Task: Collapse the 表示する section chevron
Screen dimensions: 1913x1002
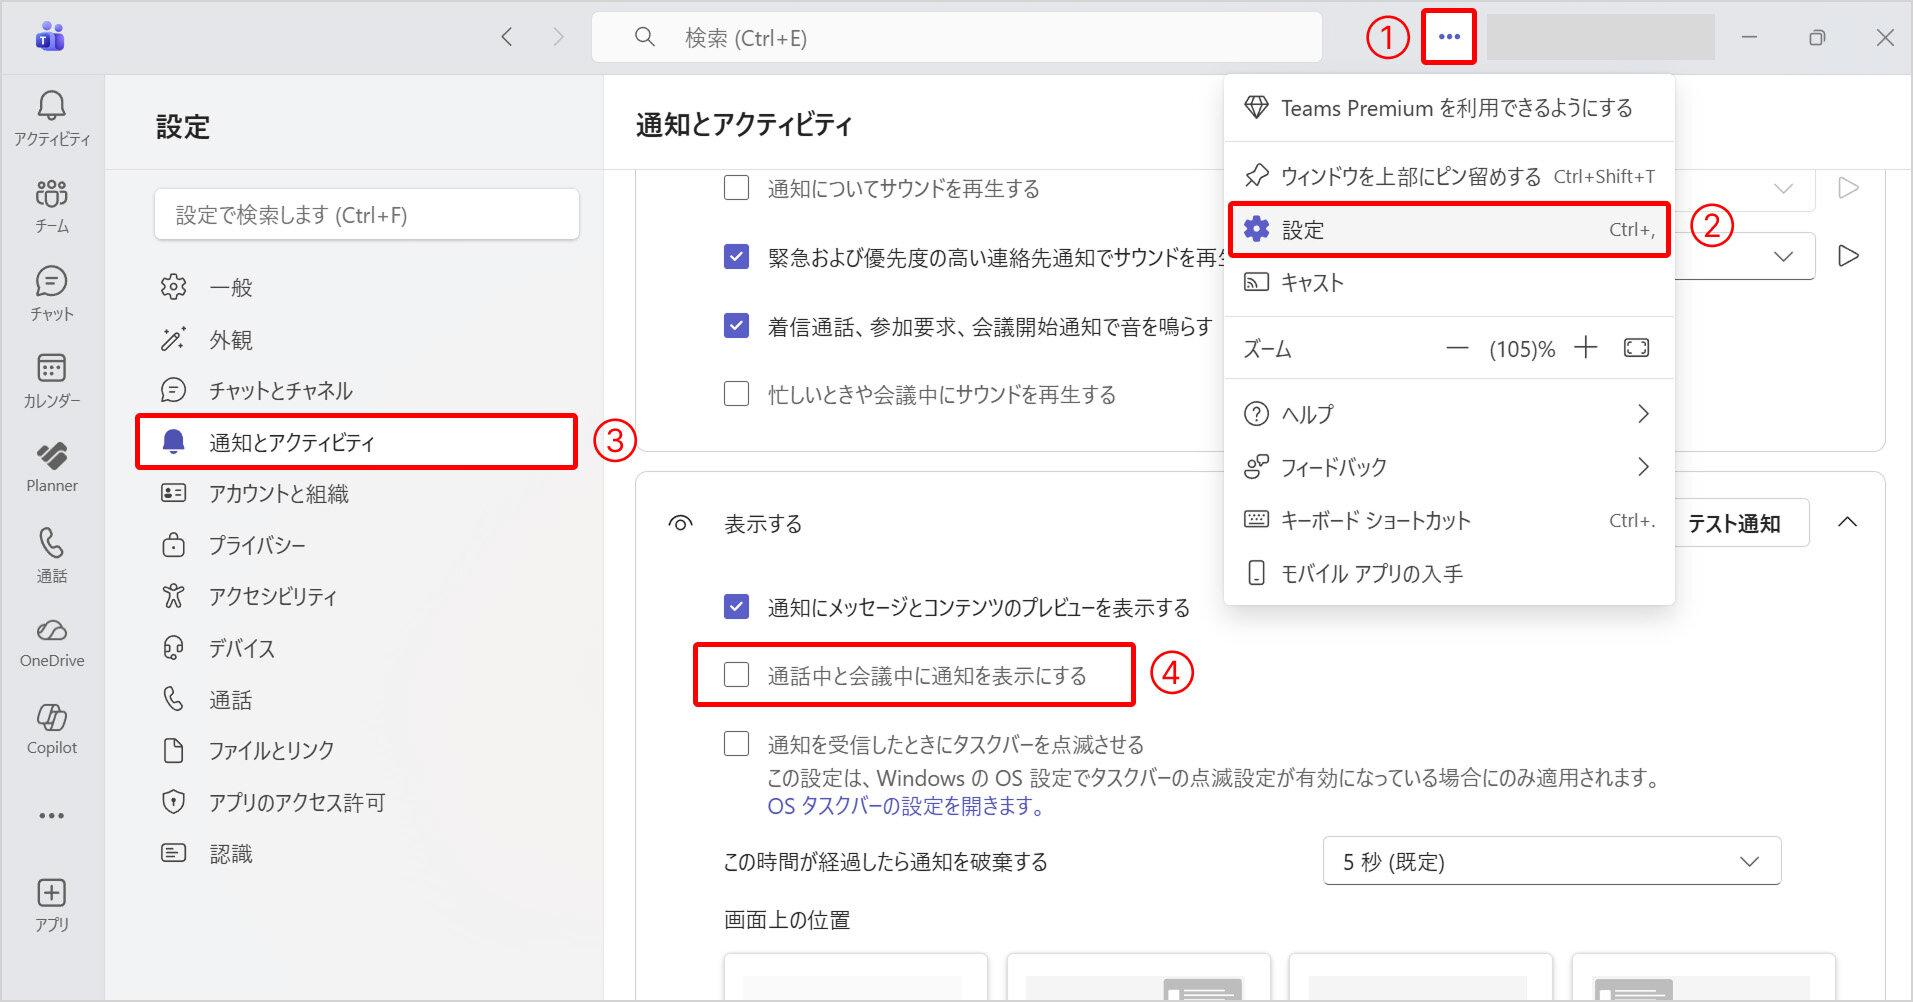Action: point(1847,522)
